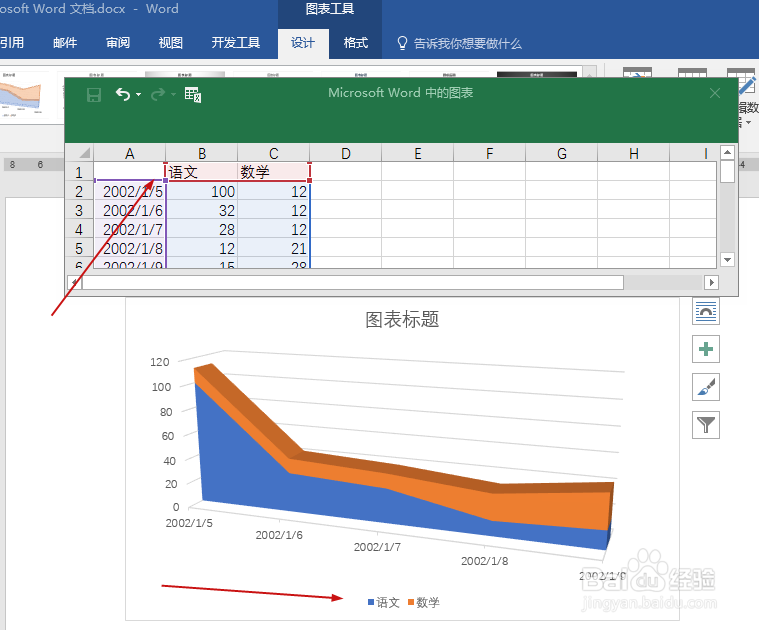Screen dimensions: 759x630
Task: Click cell C5 with value 21
Action: [273, 248]
